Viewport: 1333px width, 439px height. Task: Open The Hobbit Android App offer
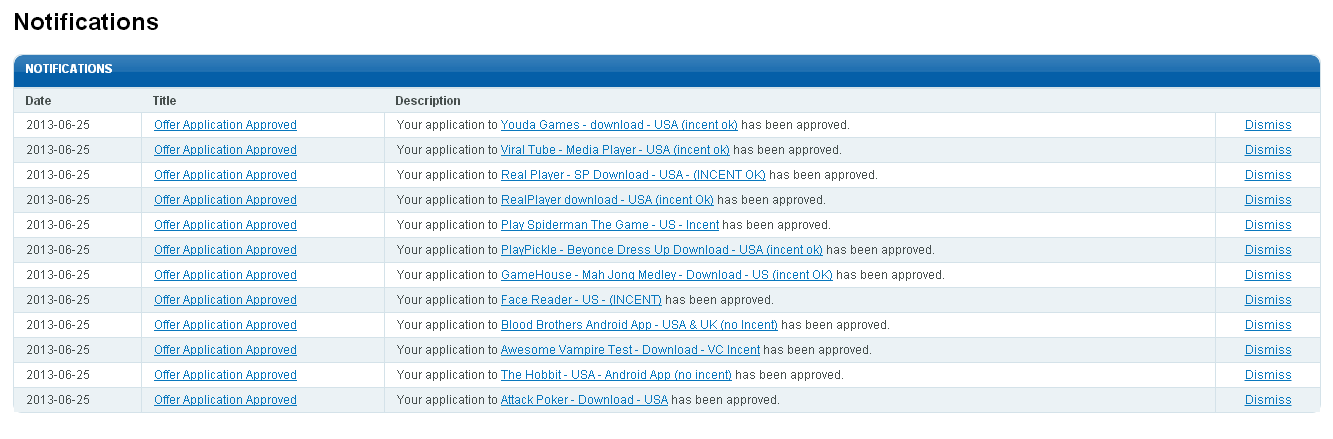(x=616, y=375)
